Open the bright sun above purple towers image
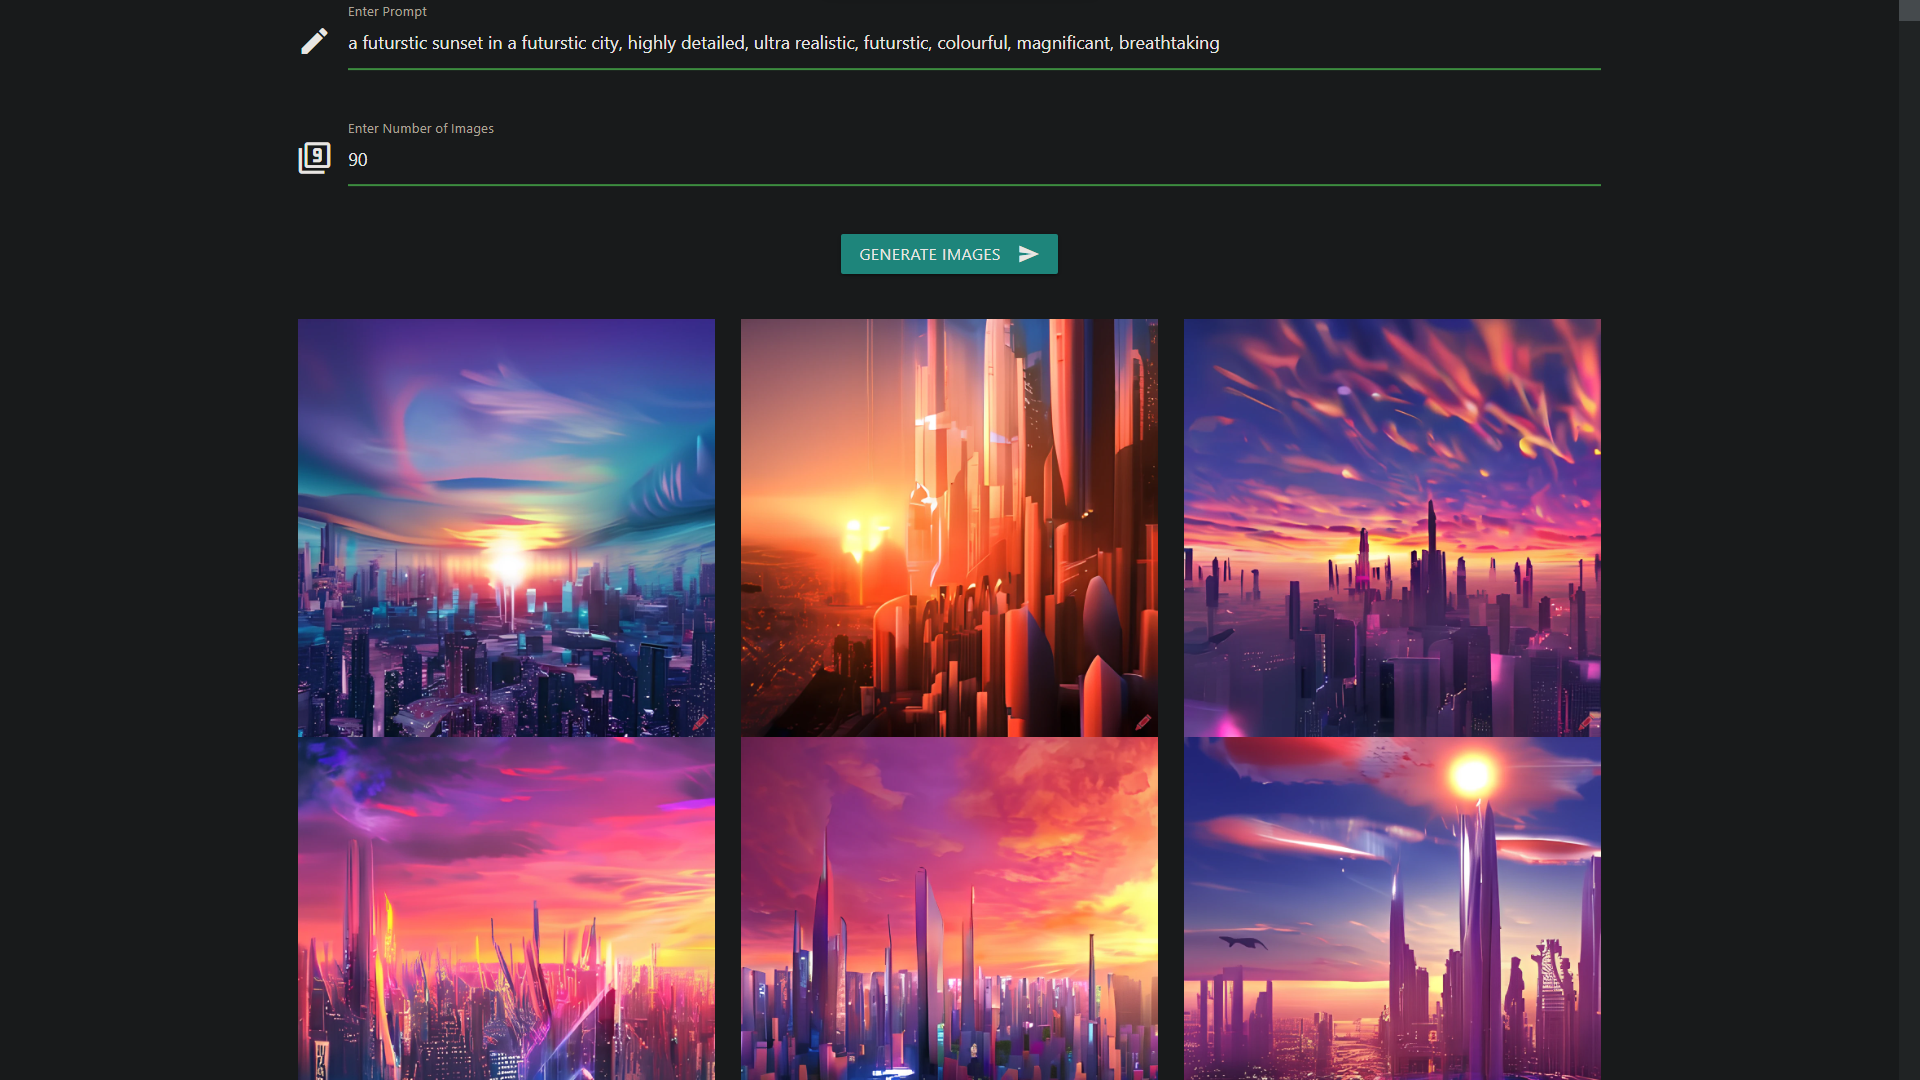Viewport: 1920px width, 1080px height. (x=1392, y=909)
